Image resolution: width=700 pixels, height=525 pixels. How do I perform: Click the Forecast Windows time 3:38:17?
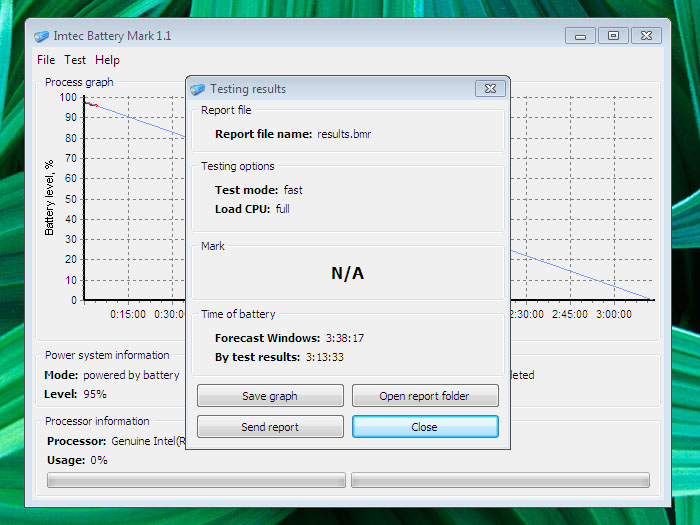coord(344,338)
